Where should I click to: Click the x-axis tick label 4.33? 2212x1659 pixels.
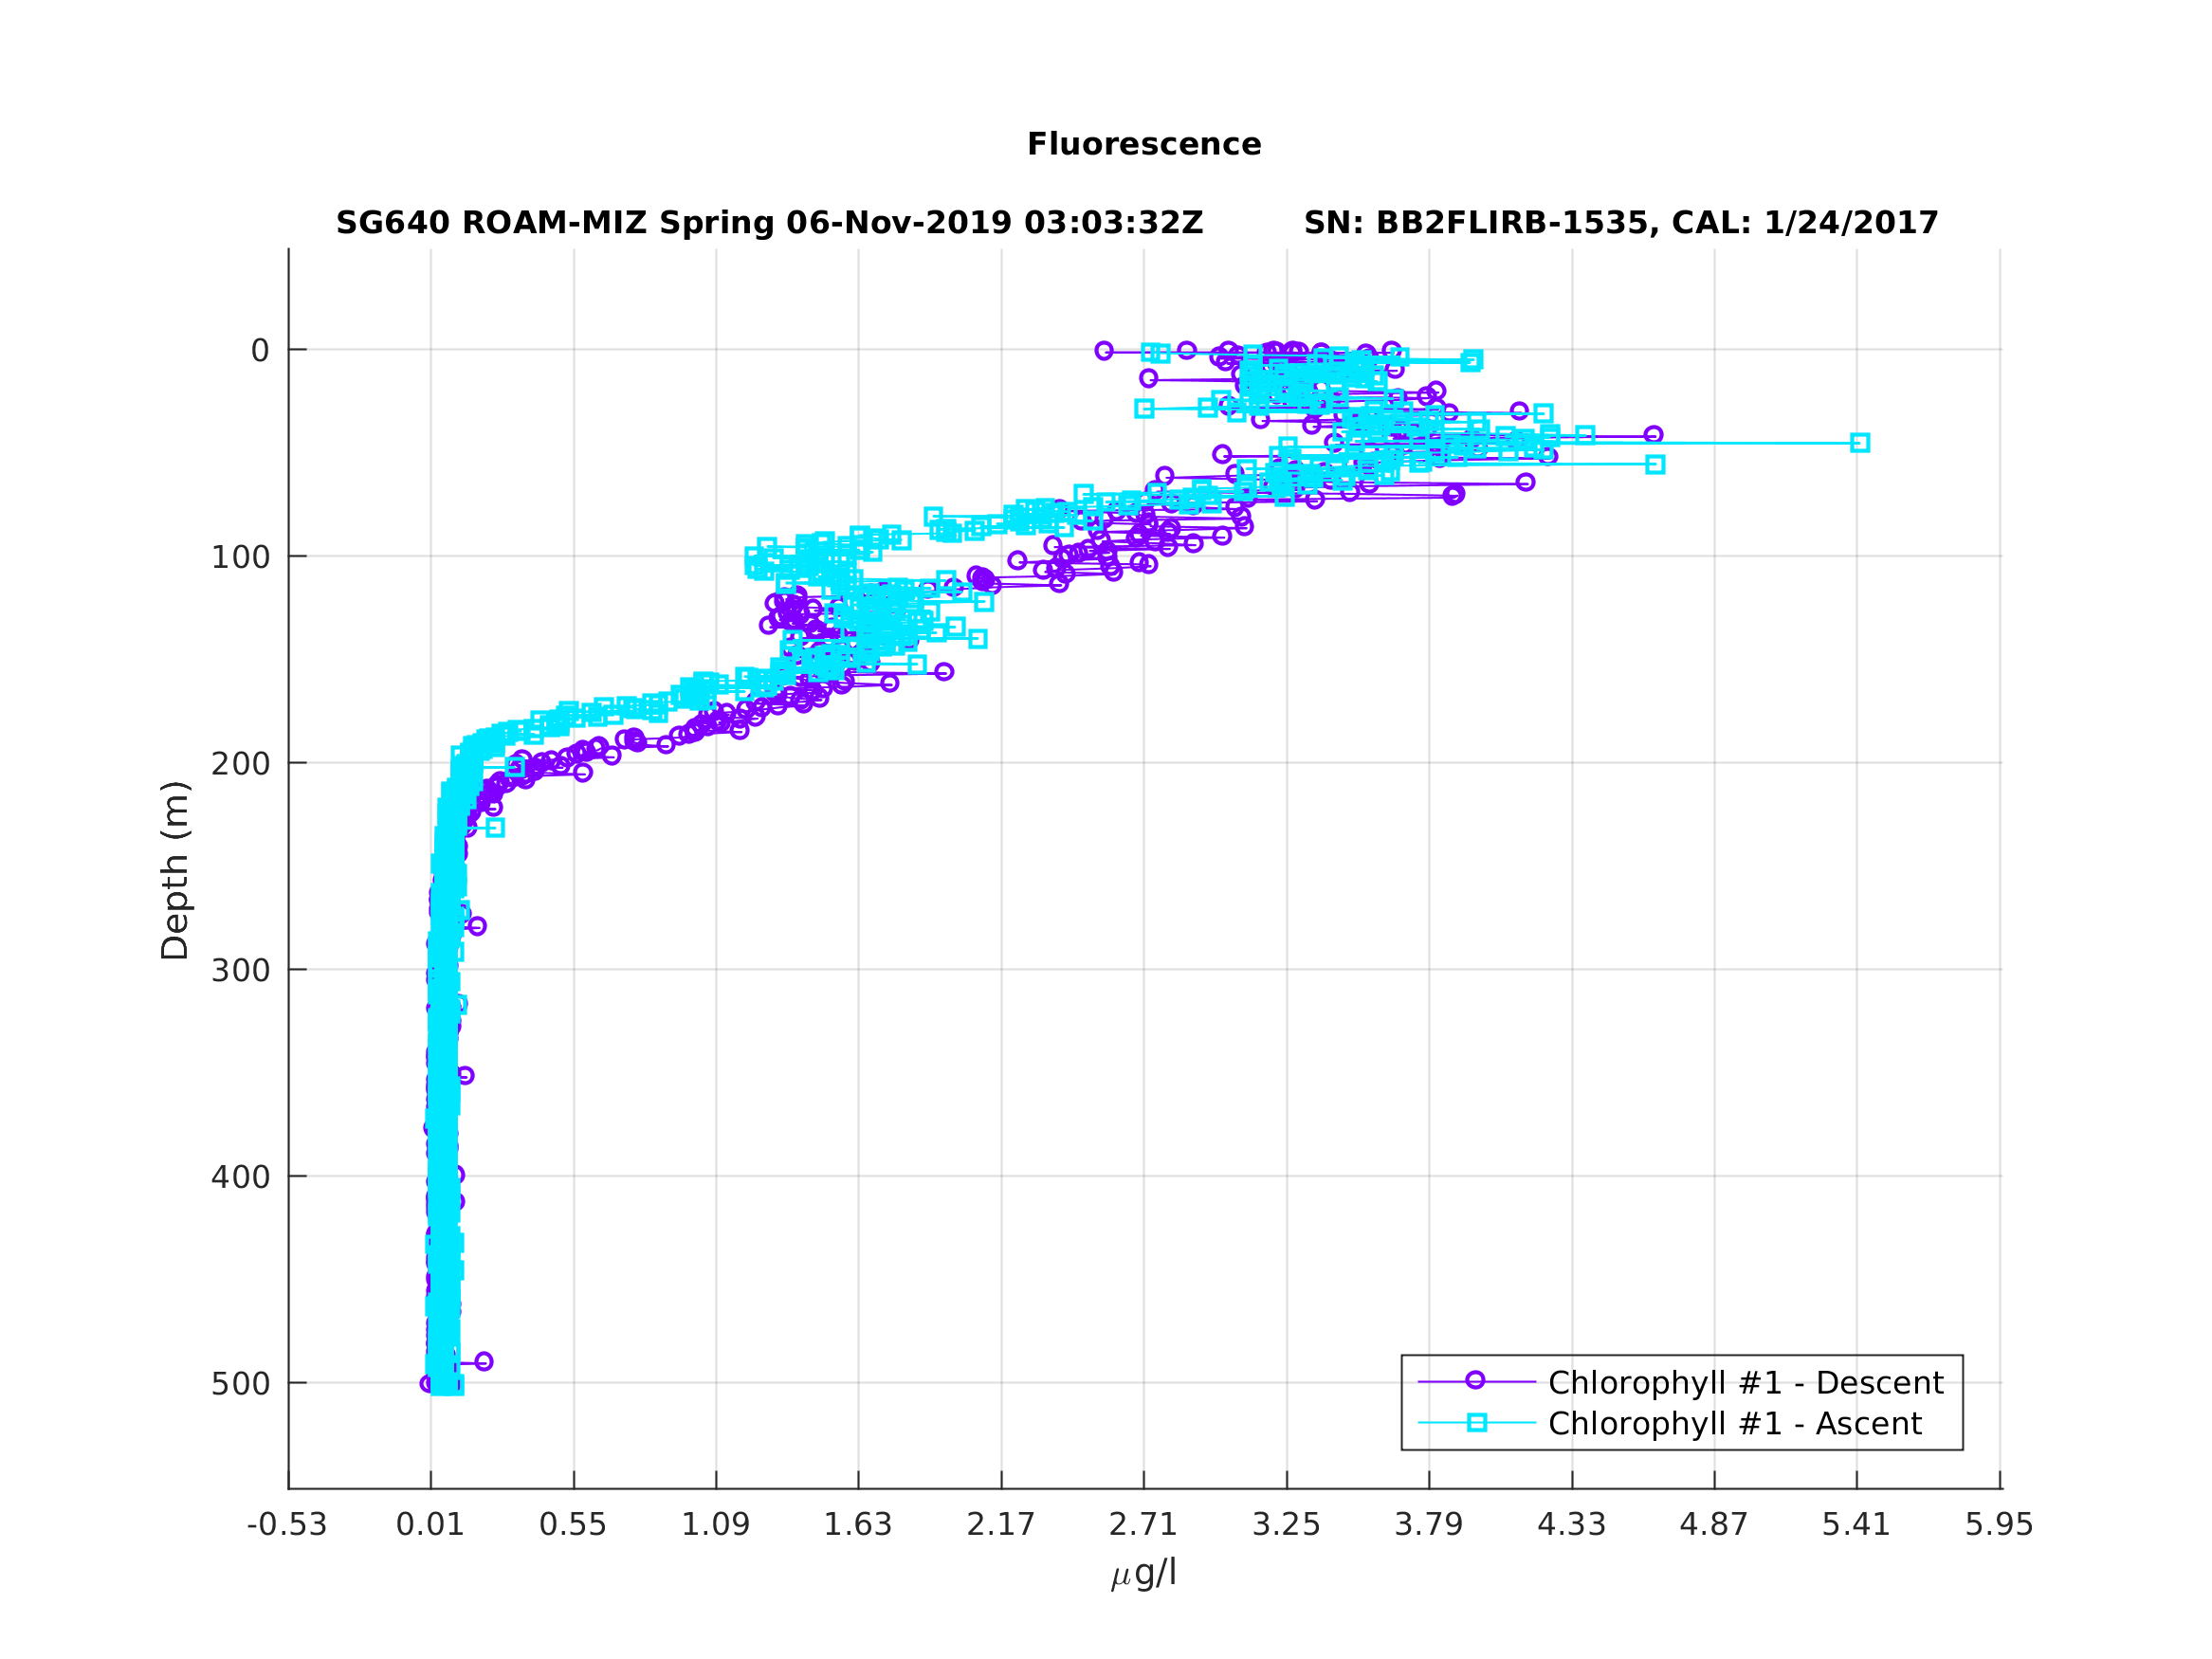(1572, 1525)
